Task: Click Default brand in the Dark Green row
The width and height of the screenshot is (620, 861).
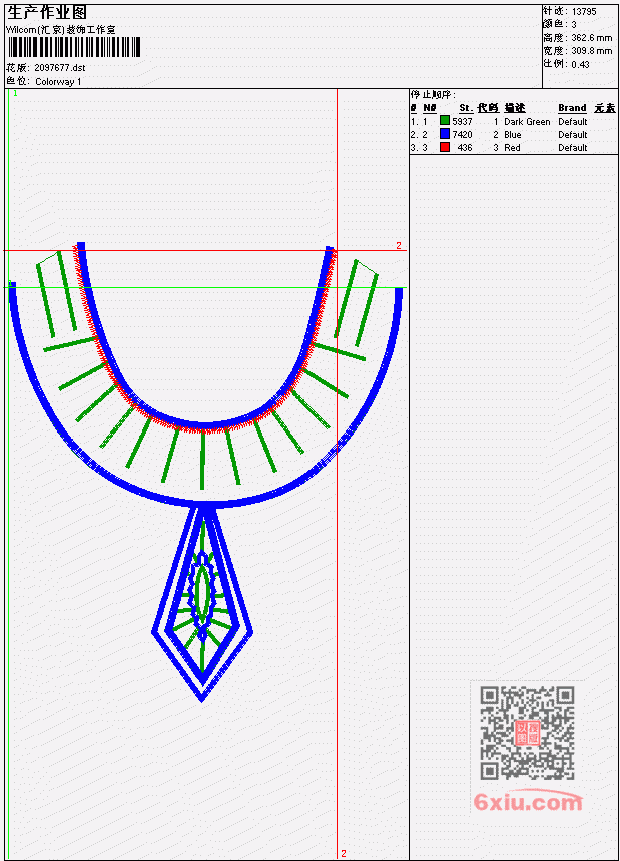Action: tap(573, 121)
